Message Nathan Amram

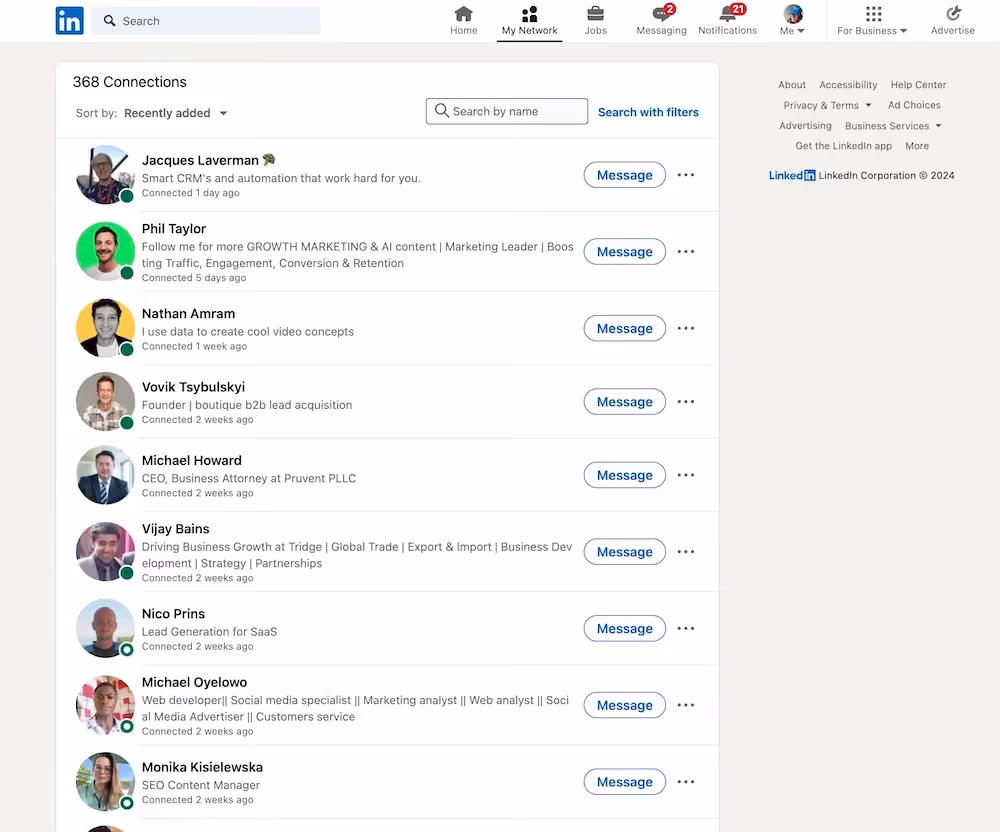point(624,328)
